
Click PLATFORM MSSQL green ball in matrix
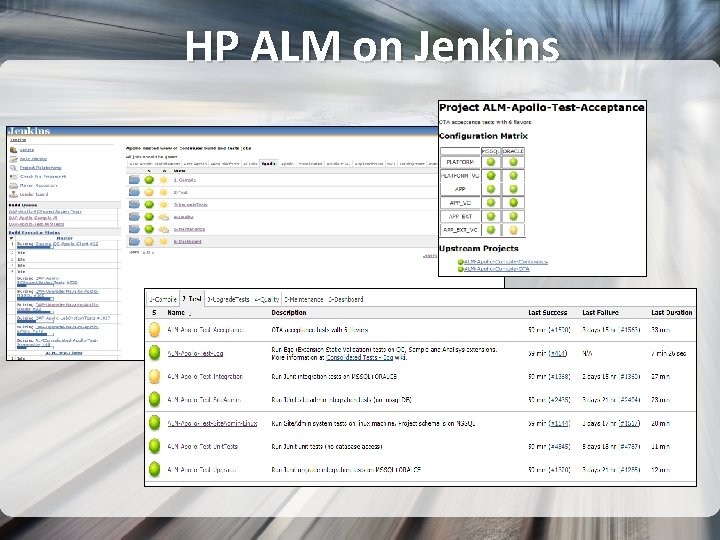pyautogui.click(x=491, y=162)
